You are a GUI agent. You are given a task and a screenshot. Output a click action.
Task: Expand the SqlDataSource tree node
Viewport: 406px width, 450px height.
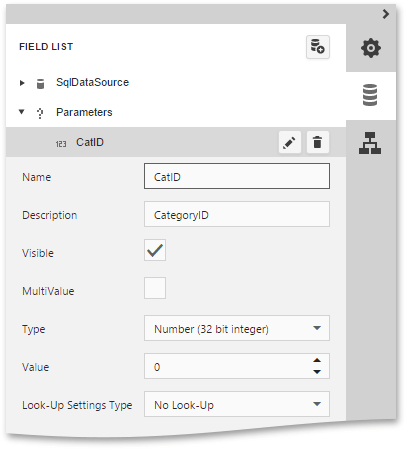22,83
